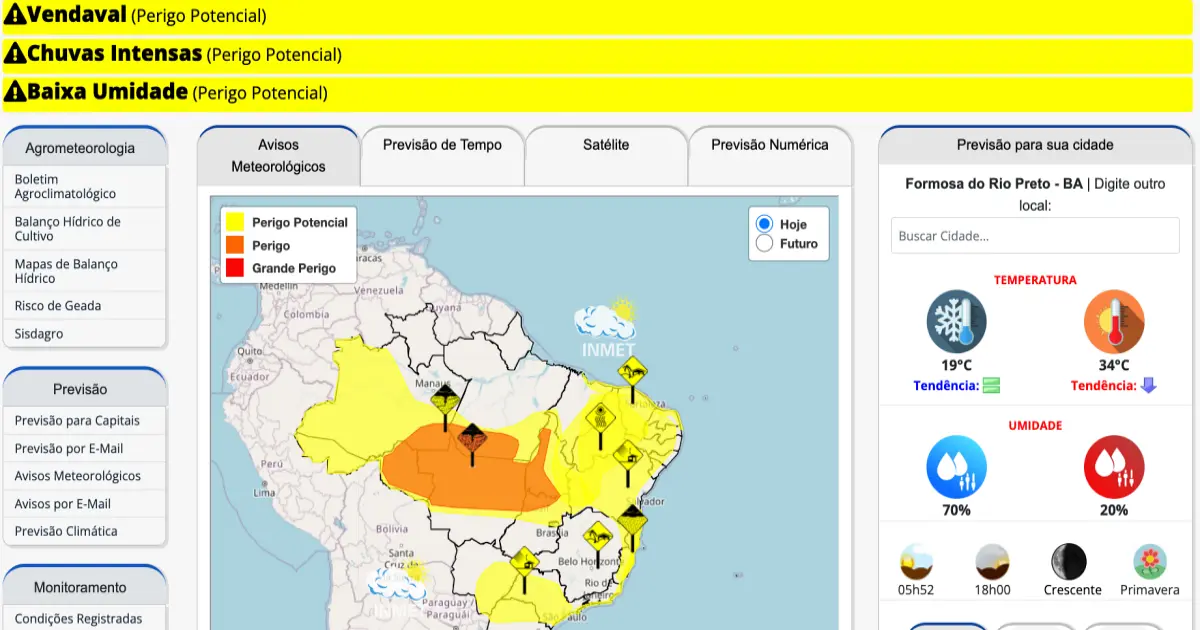Click the warning triangle beside Chuvas Intensas

(x=15, y=53)
